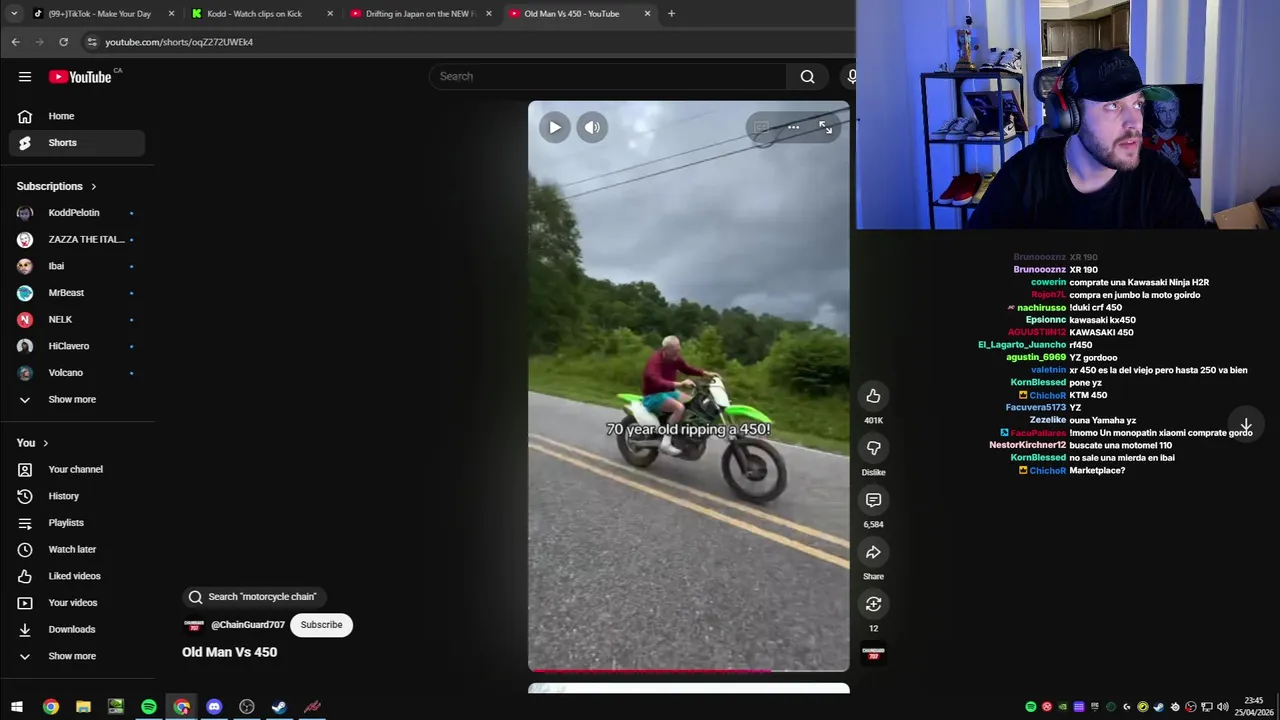This screenshot has width=1280, height=720.
Task: Open the ZAZZA THE ITAL... subscription
Action: (x=77, y=240)
